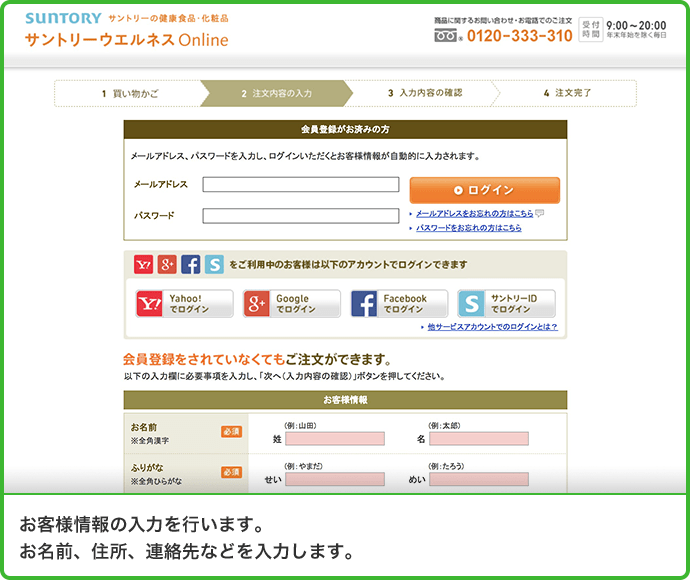This screenshot has height=580, width=690.
Task: Click the 名 given name input field
Action: click(x=479, y=439)
